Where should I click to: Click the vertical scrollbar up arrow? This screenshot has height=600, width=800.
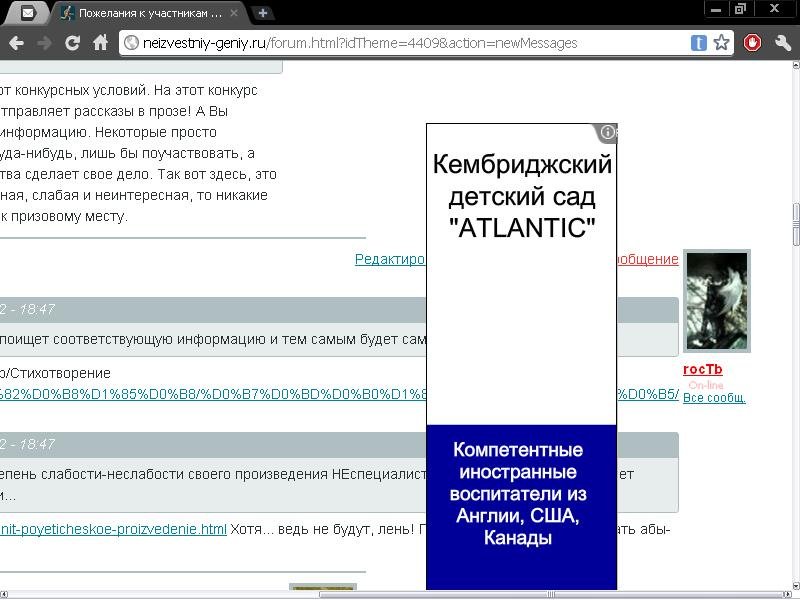pos(795,65)
